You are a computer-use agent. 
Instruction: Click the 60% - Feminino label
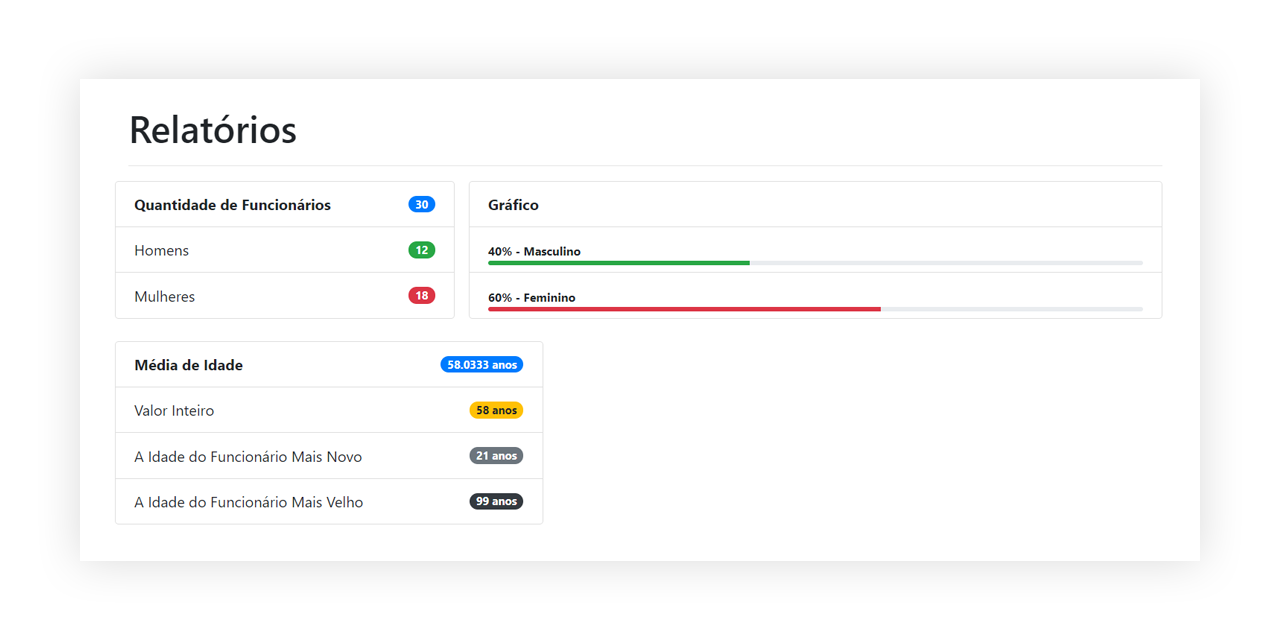click(531, 297)
